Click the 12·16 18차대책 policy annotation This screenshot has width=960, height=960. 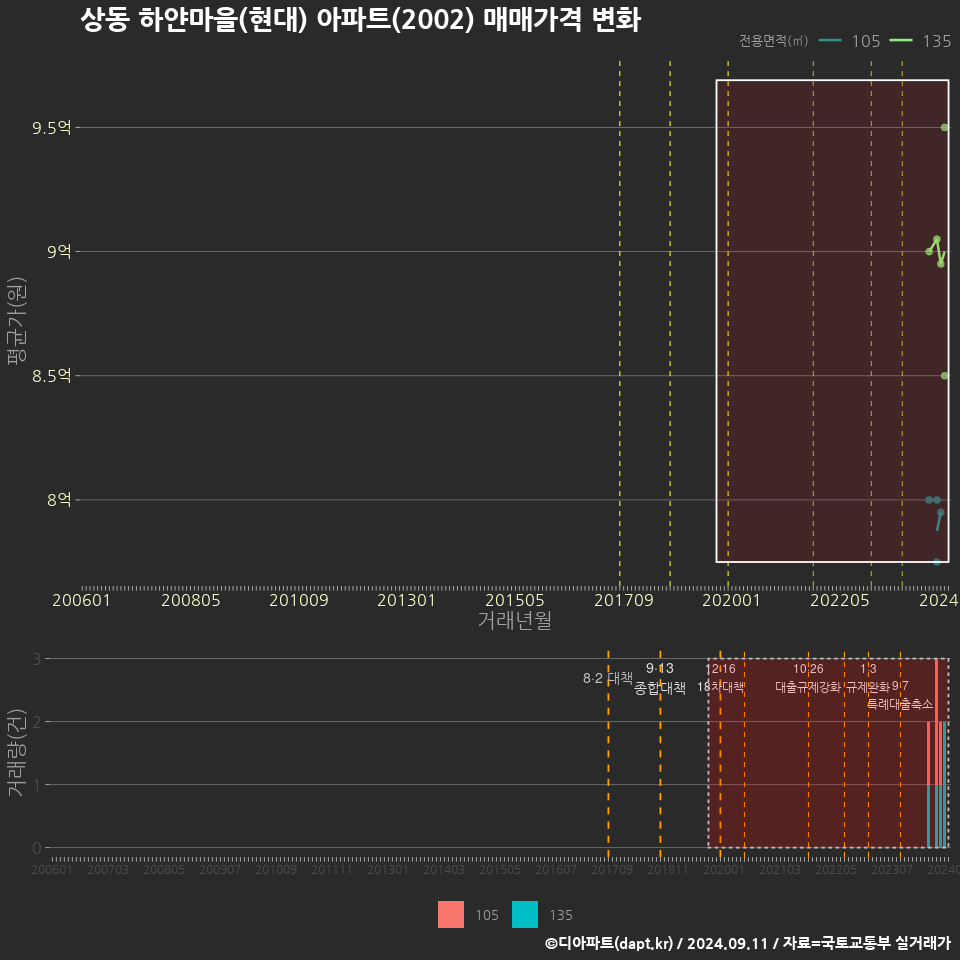coord(721,678)
